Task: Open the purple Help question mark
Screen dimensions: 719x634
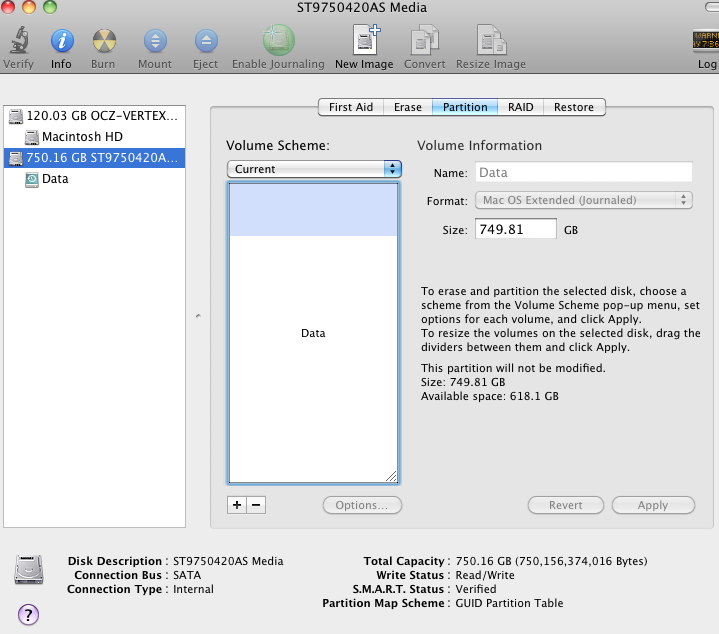Action: coord(28,614)
